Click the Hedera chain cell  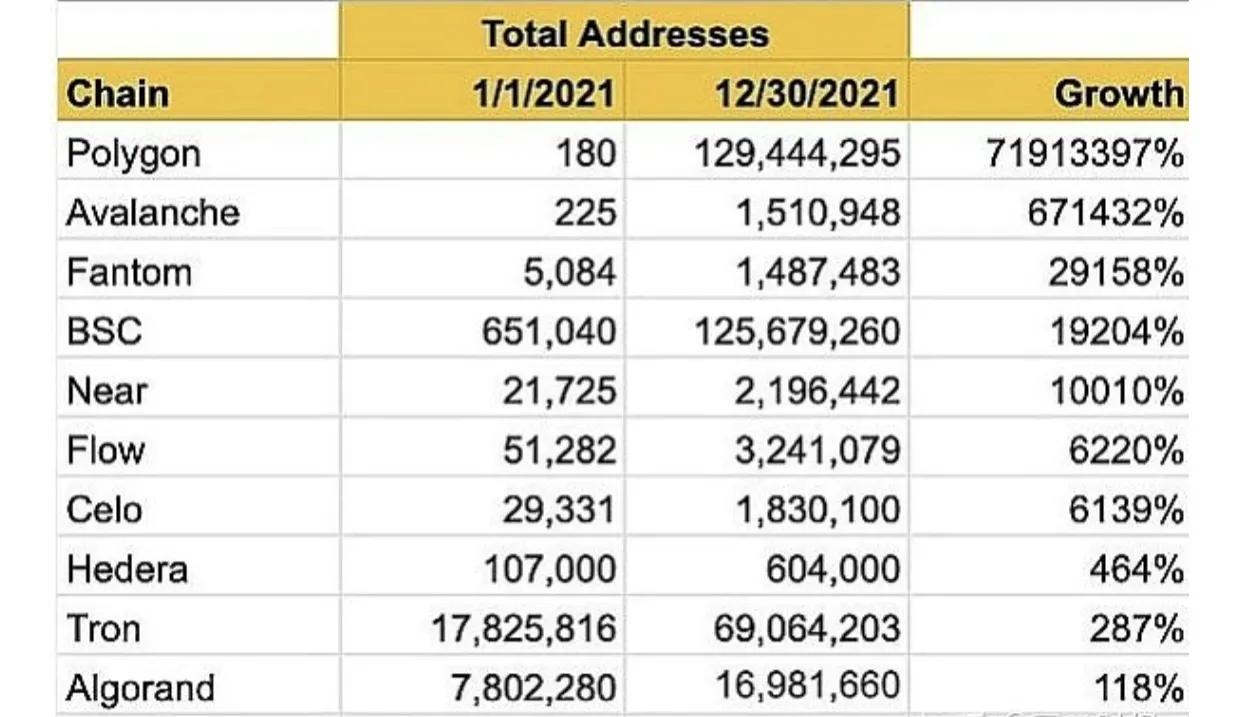[x=127, y=569]
